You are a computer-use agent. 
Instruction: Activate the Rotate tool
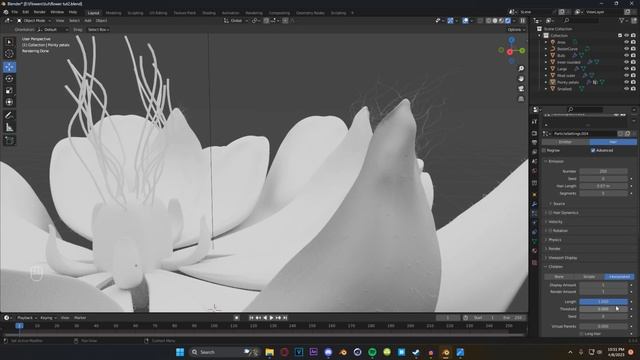pos(9,78)
